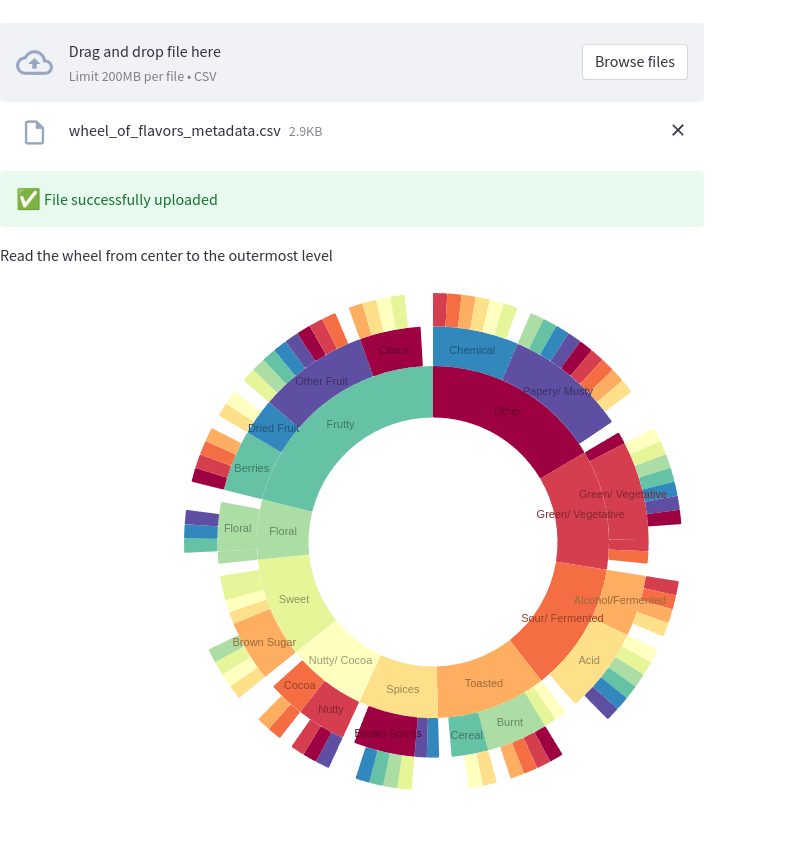Click the Chemical wedge

click(471, 350)
